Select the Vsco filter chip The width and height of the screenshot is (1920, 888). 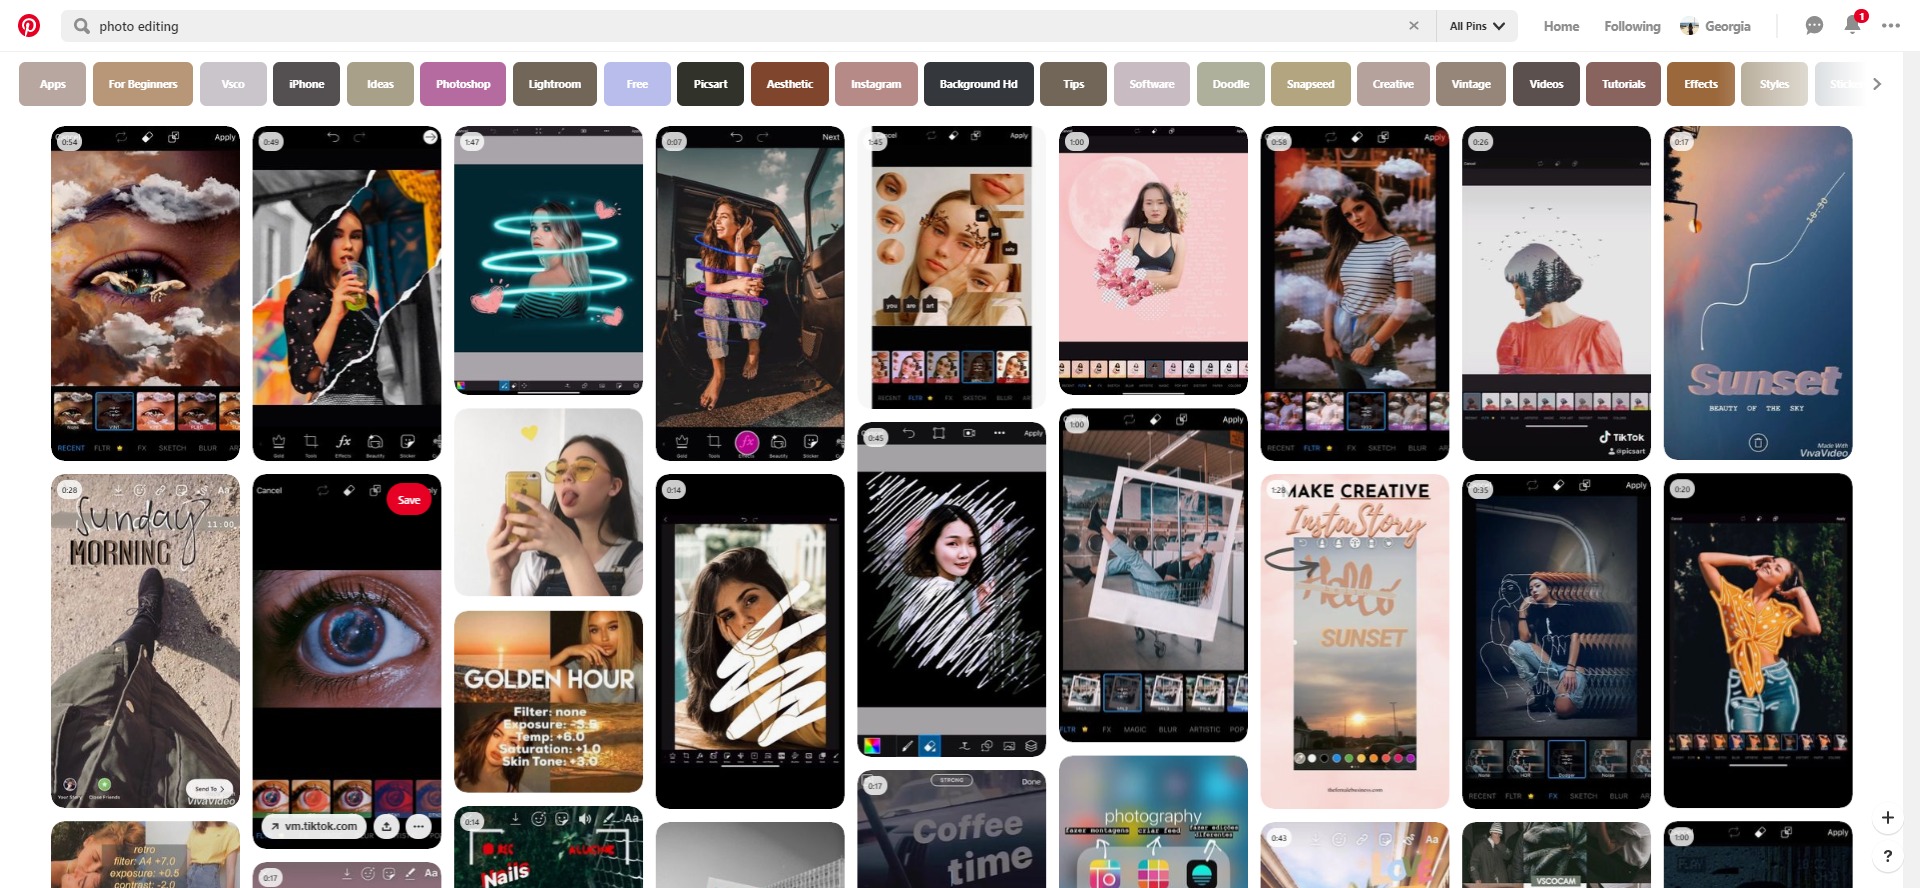[x=233, y=84]
